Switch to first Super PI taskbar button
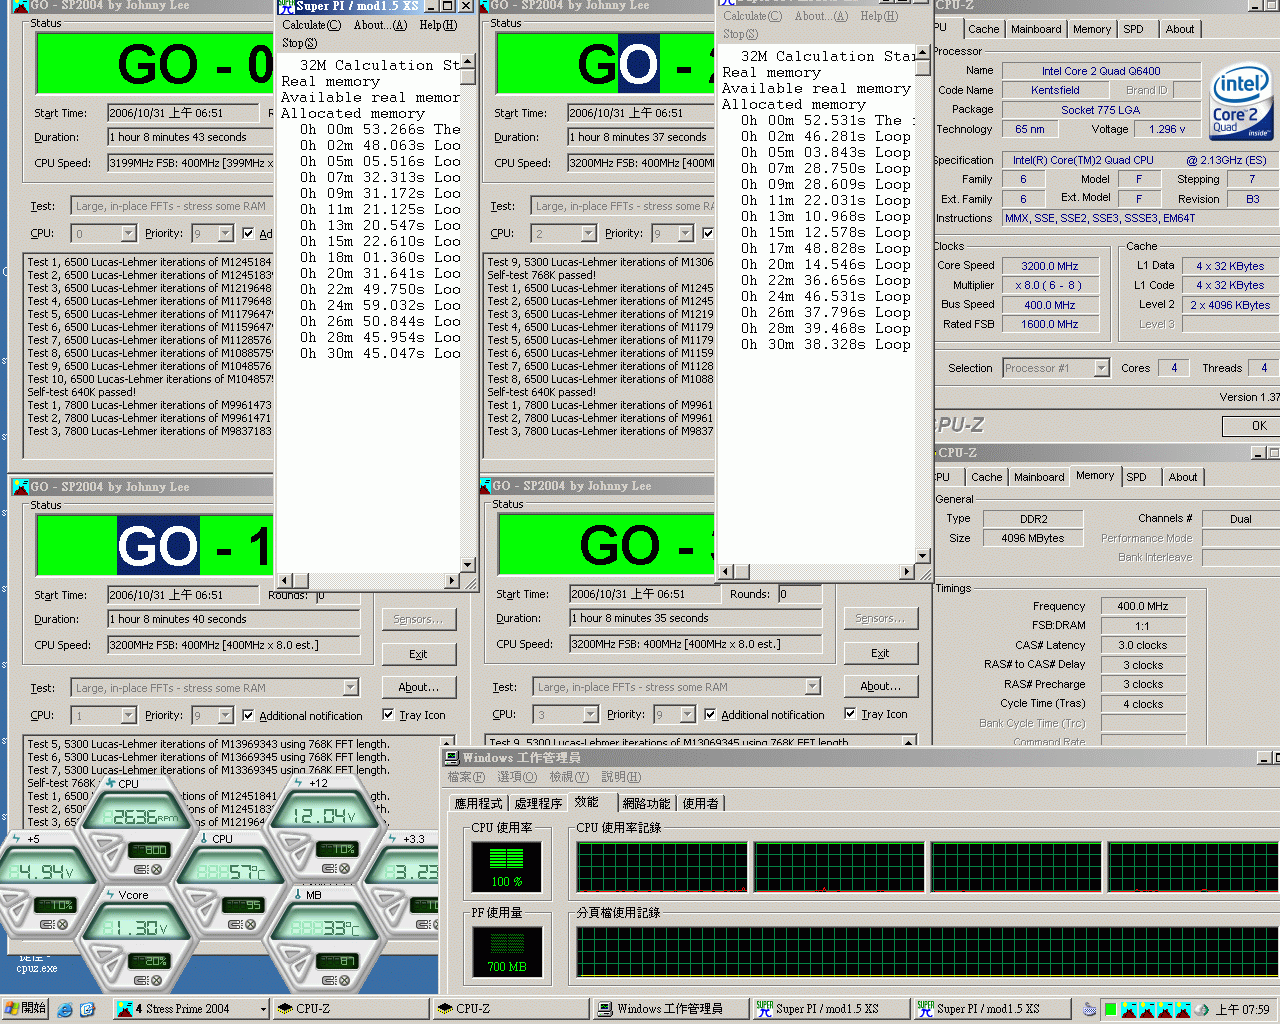1280x1024 pixels. coord(829,1009)
